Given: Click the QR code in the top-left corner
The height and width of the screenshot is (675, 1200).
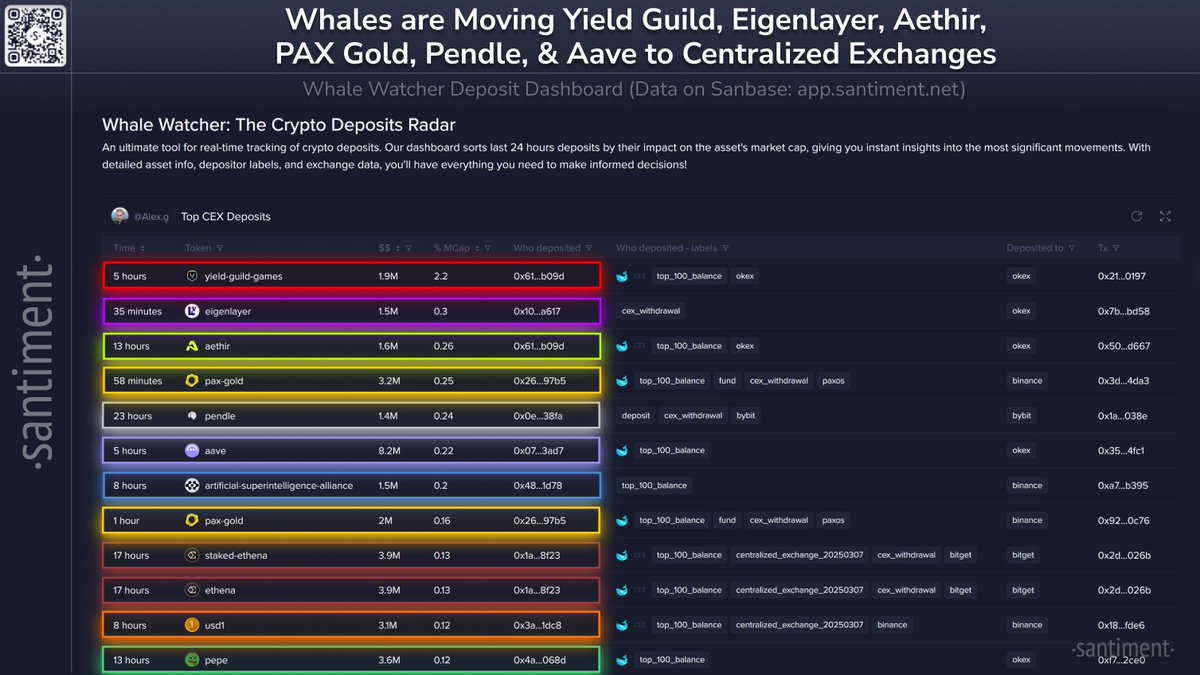Looking at the screenshot, I should point(36,36).
